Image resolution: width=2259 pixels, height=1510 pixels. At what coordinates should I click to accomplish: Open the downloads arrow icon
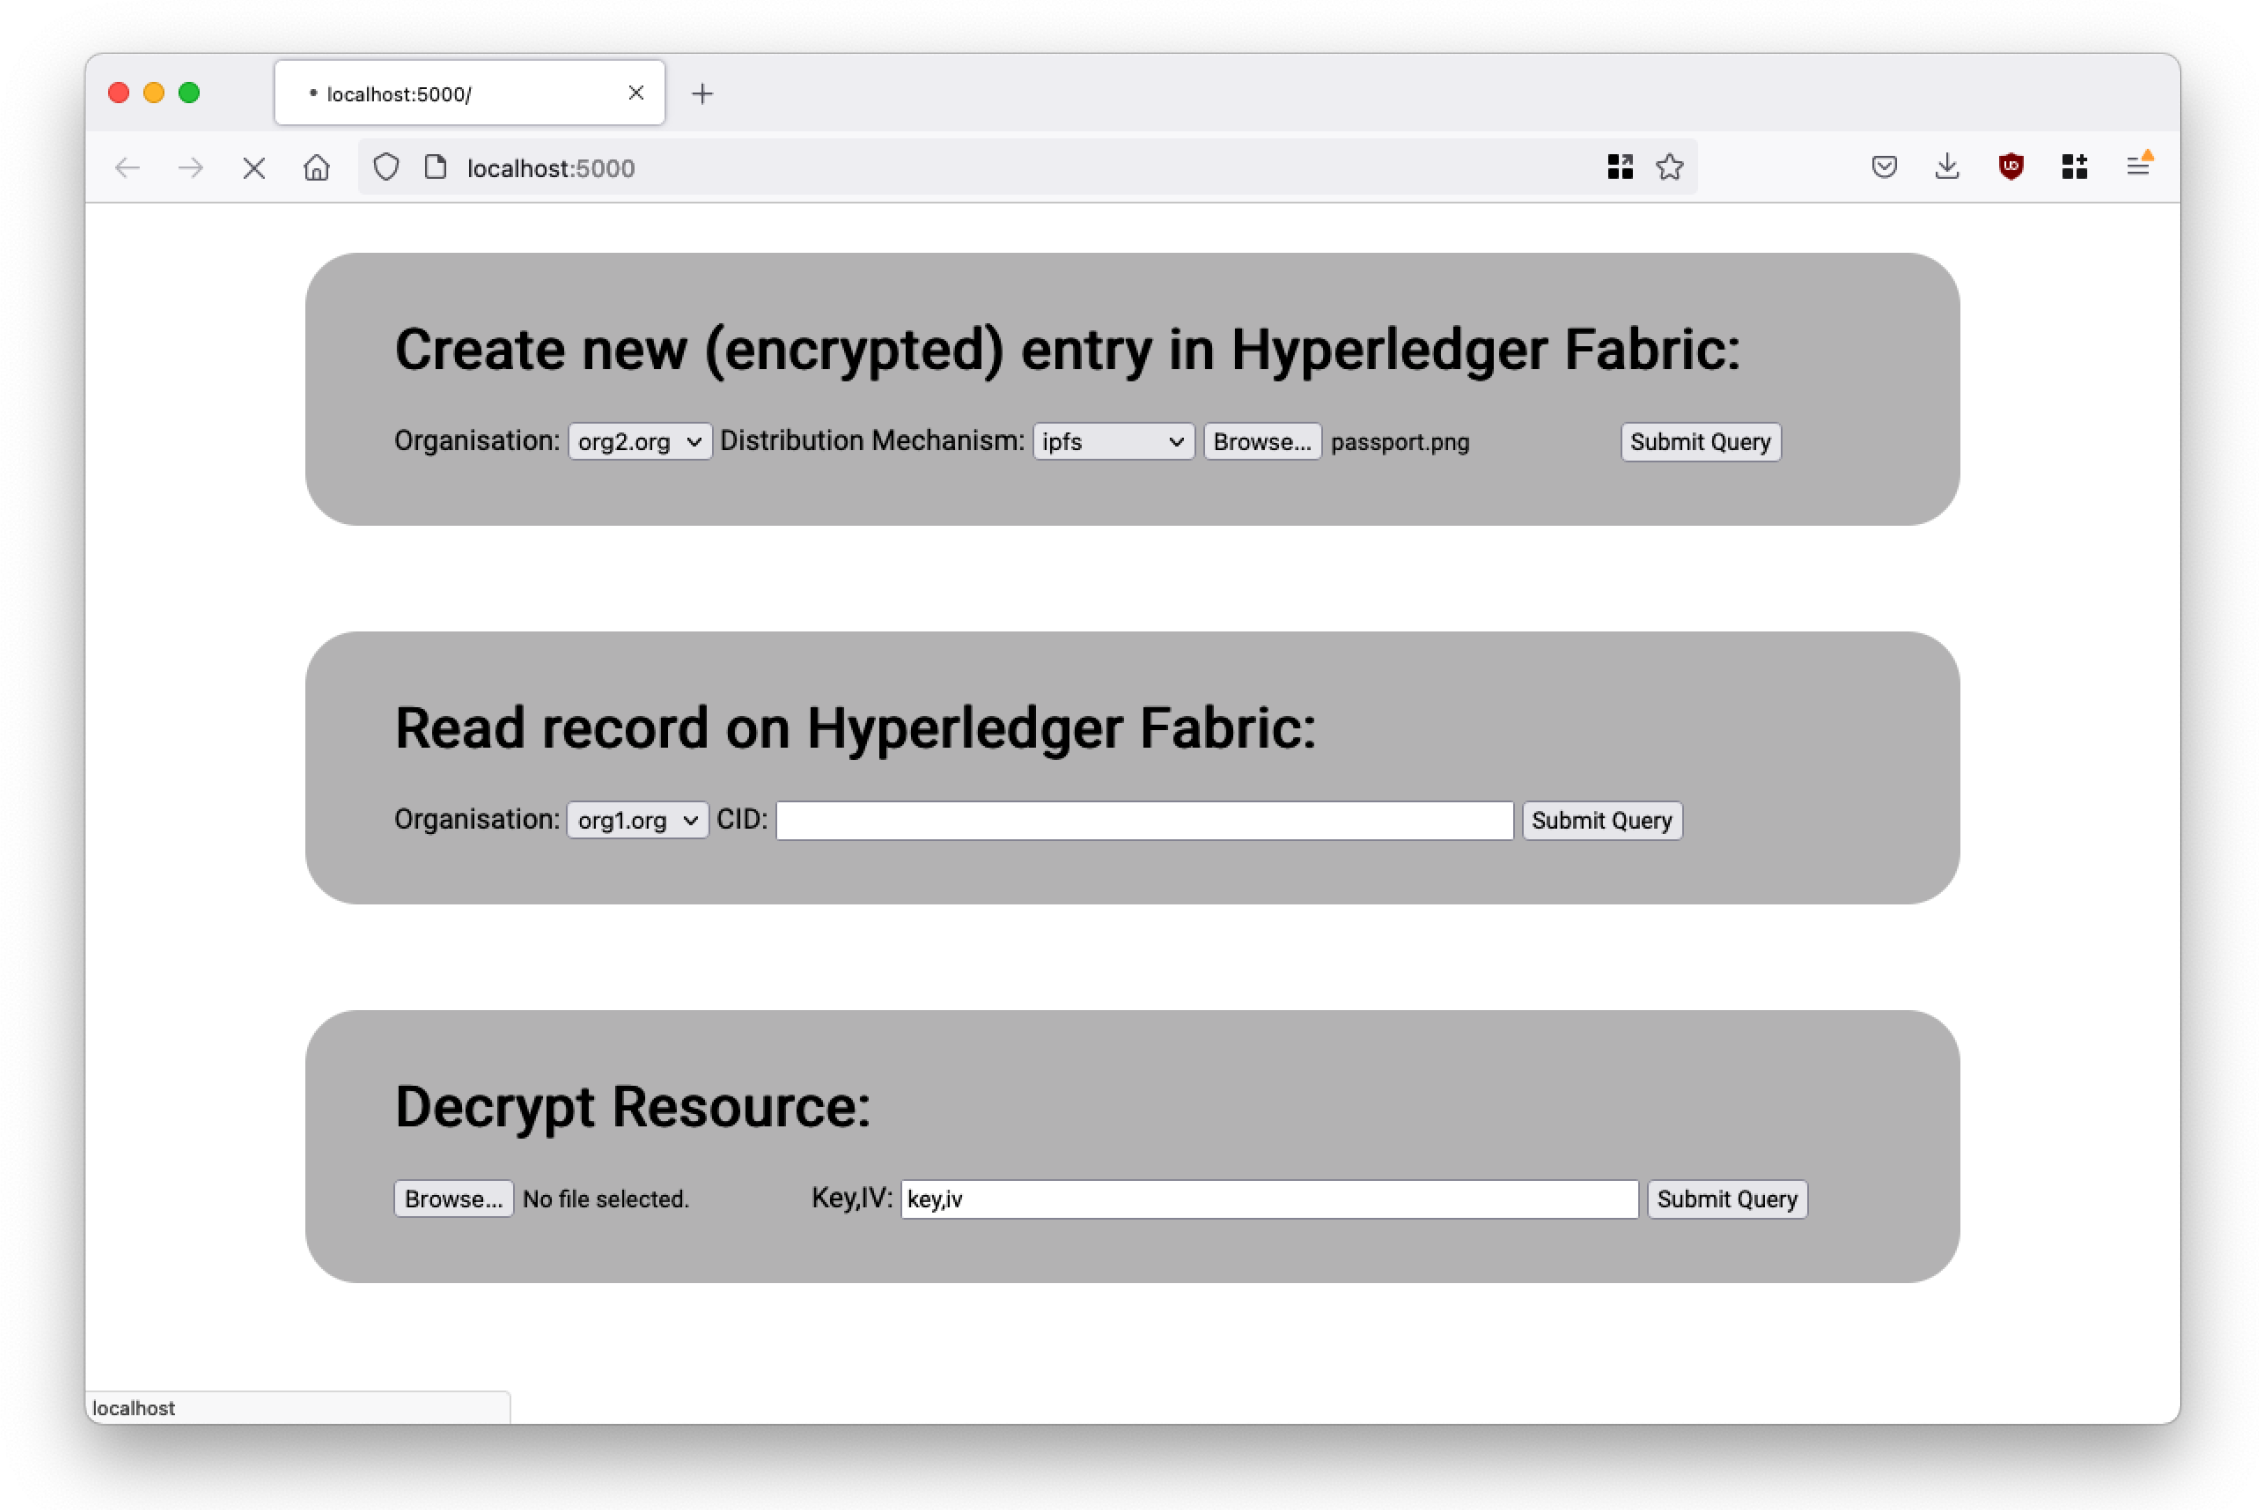click(x=1947, y=167)
